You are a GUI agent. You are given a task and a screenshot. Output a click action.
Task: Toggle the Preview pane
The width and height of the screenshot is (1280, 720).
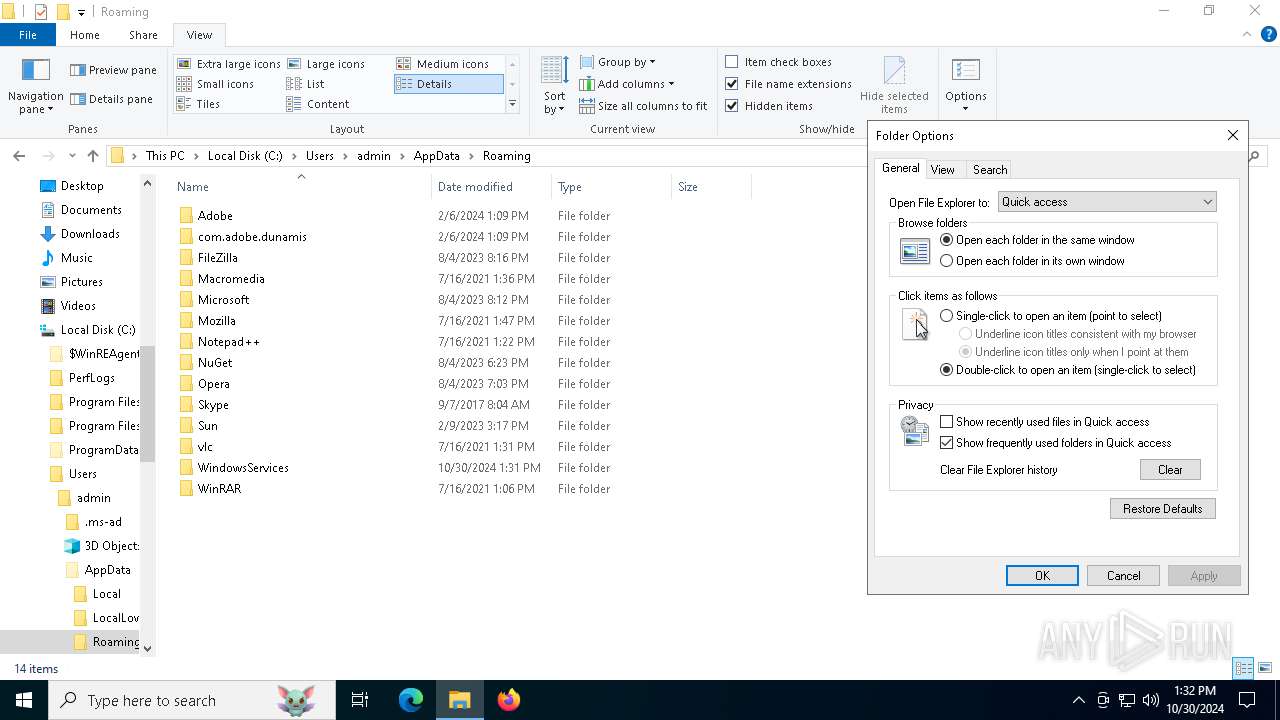pos(113,70)
